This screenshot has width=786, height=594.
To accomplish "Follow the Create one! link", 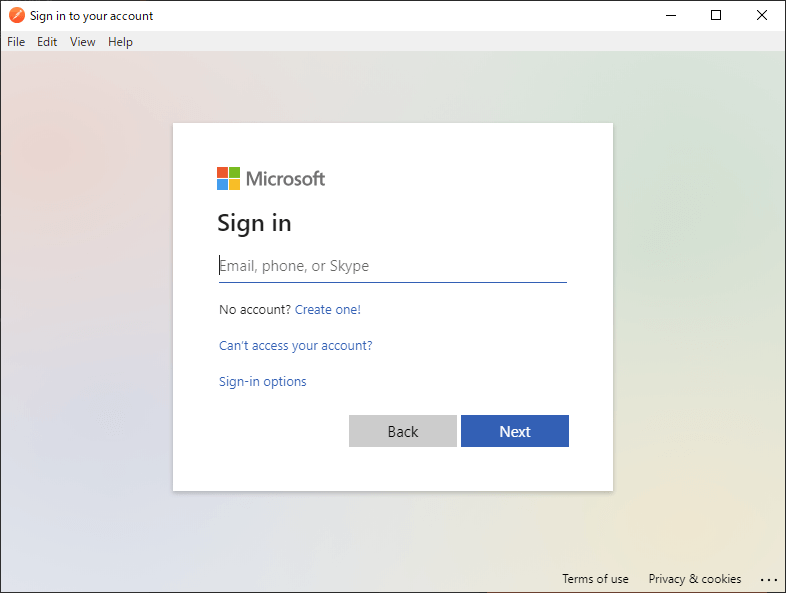I will (x=328, y=310).
